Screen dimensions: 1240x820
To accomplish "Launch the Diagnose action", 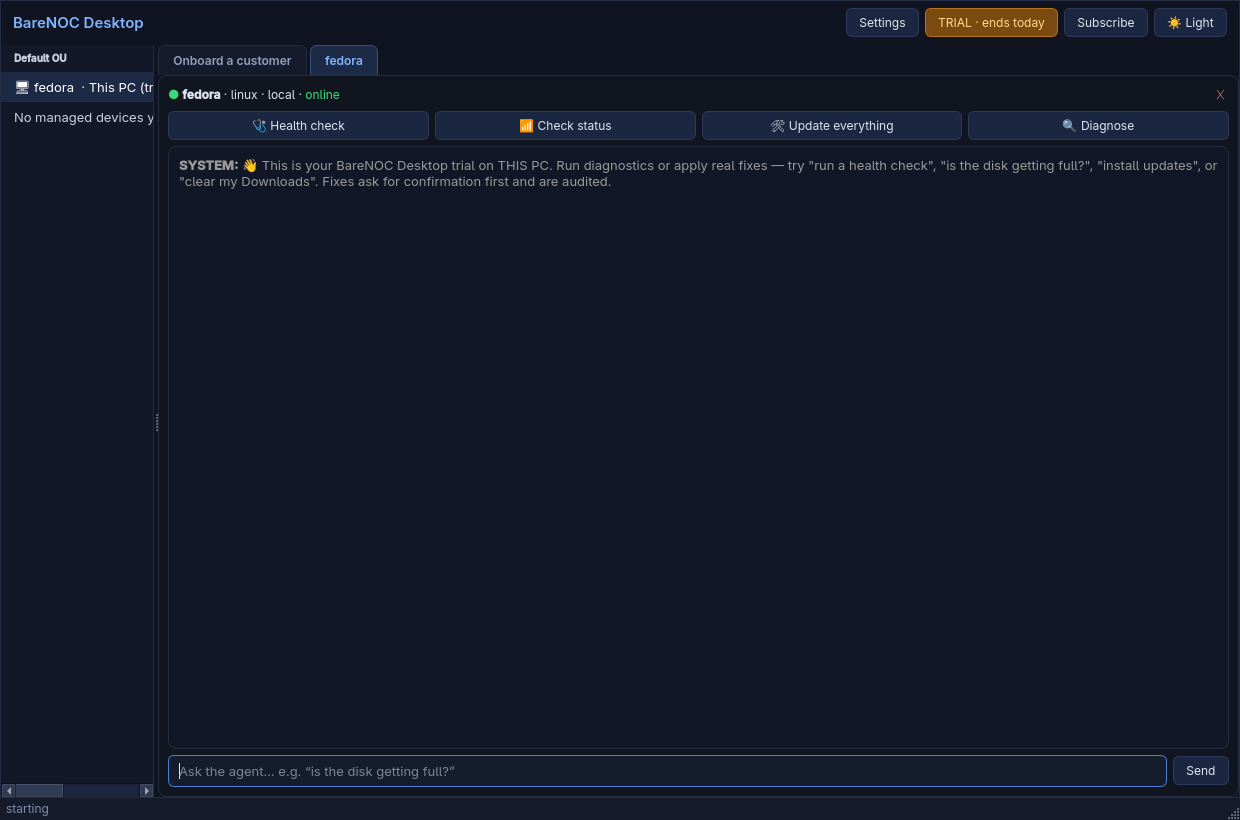I will click(x=1098, y=125).
